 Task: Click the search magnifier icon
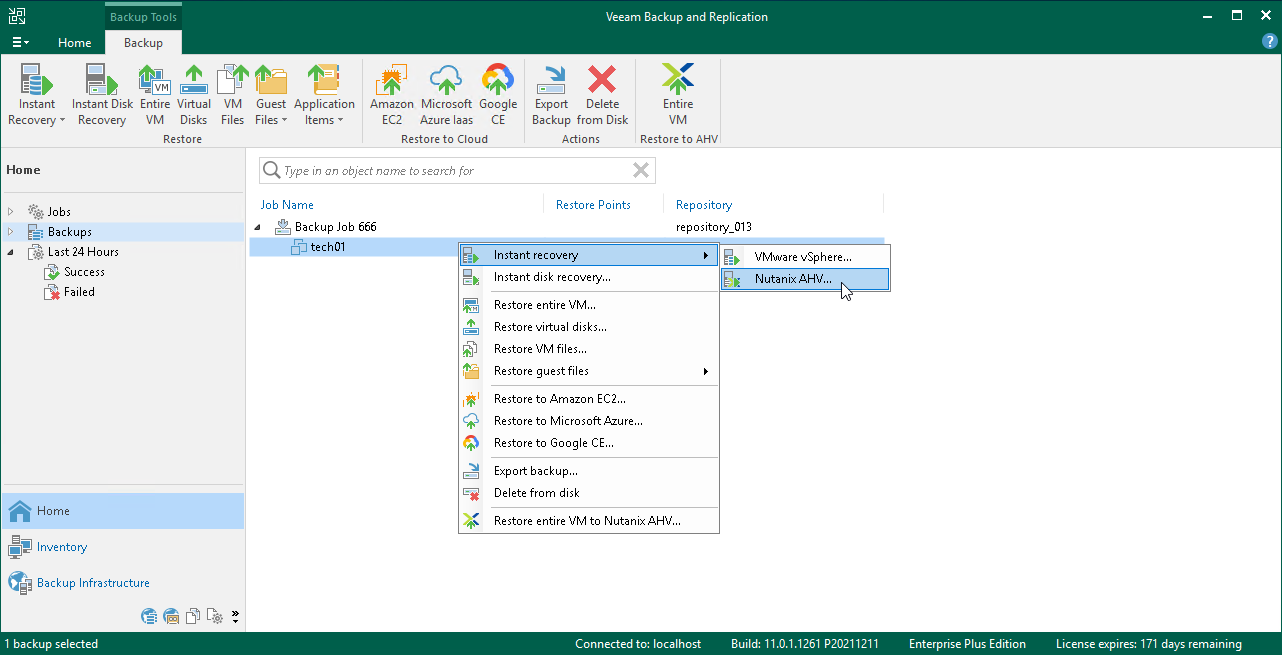[271, 171]
